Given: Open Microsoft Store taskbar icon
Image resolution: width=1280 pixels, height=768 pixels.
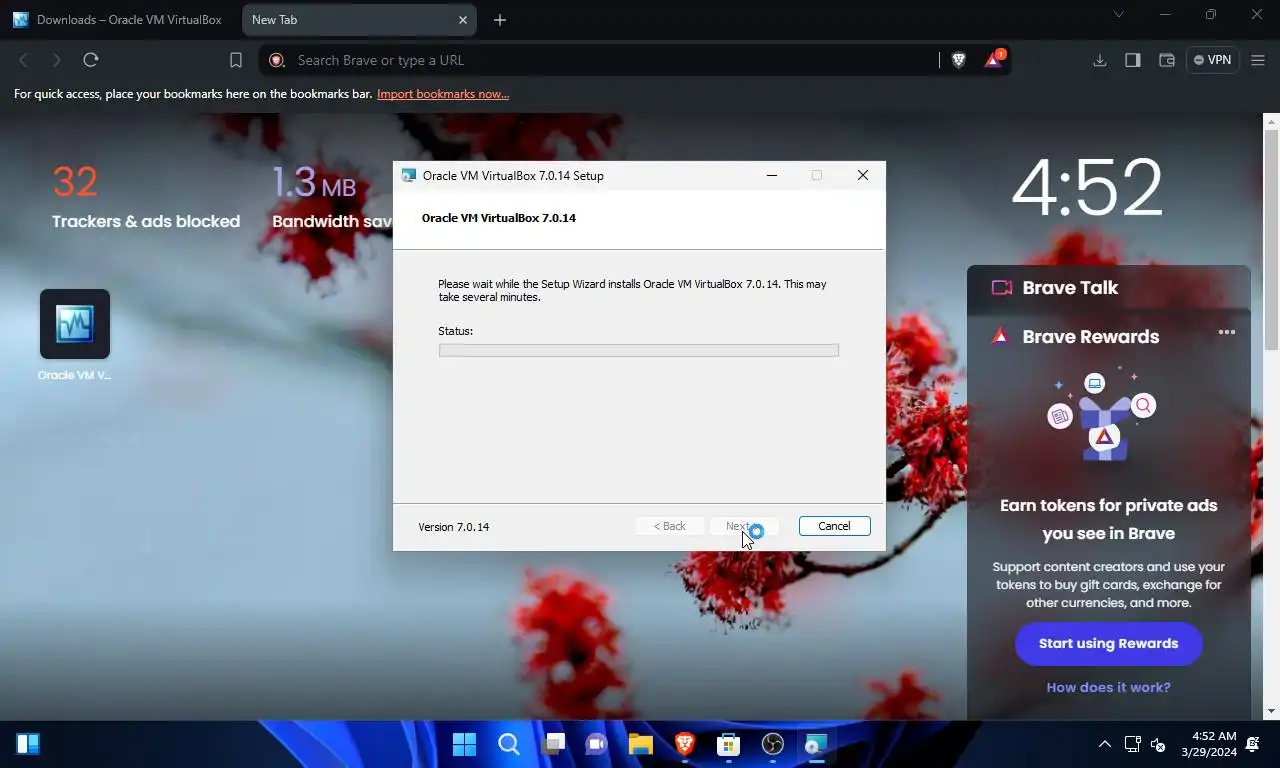Looking at the screenshot, I should pos(729,744).
